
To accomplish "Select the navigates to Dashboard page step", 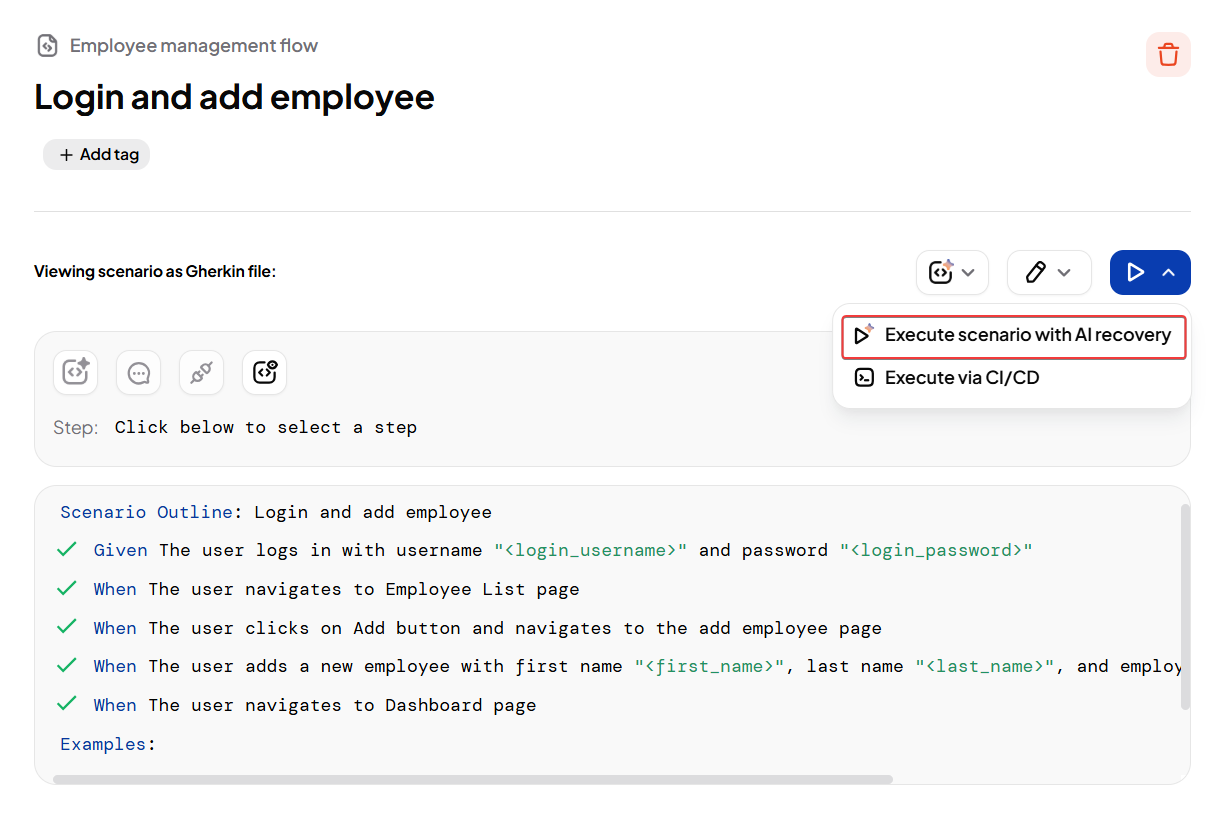I will (x=315, y=706).
